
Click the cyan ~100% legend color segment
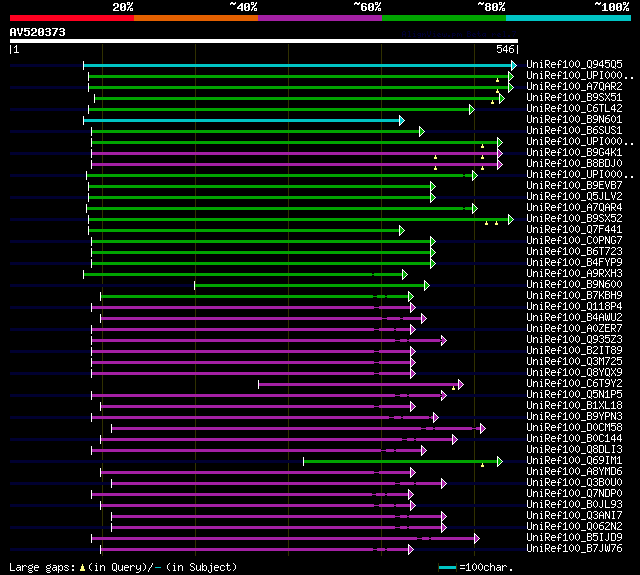pos(569,18)
